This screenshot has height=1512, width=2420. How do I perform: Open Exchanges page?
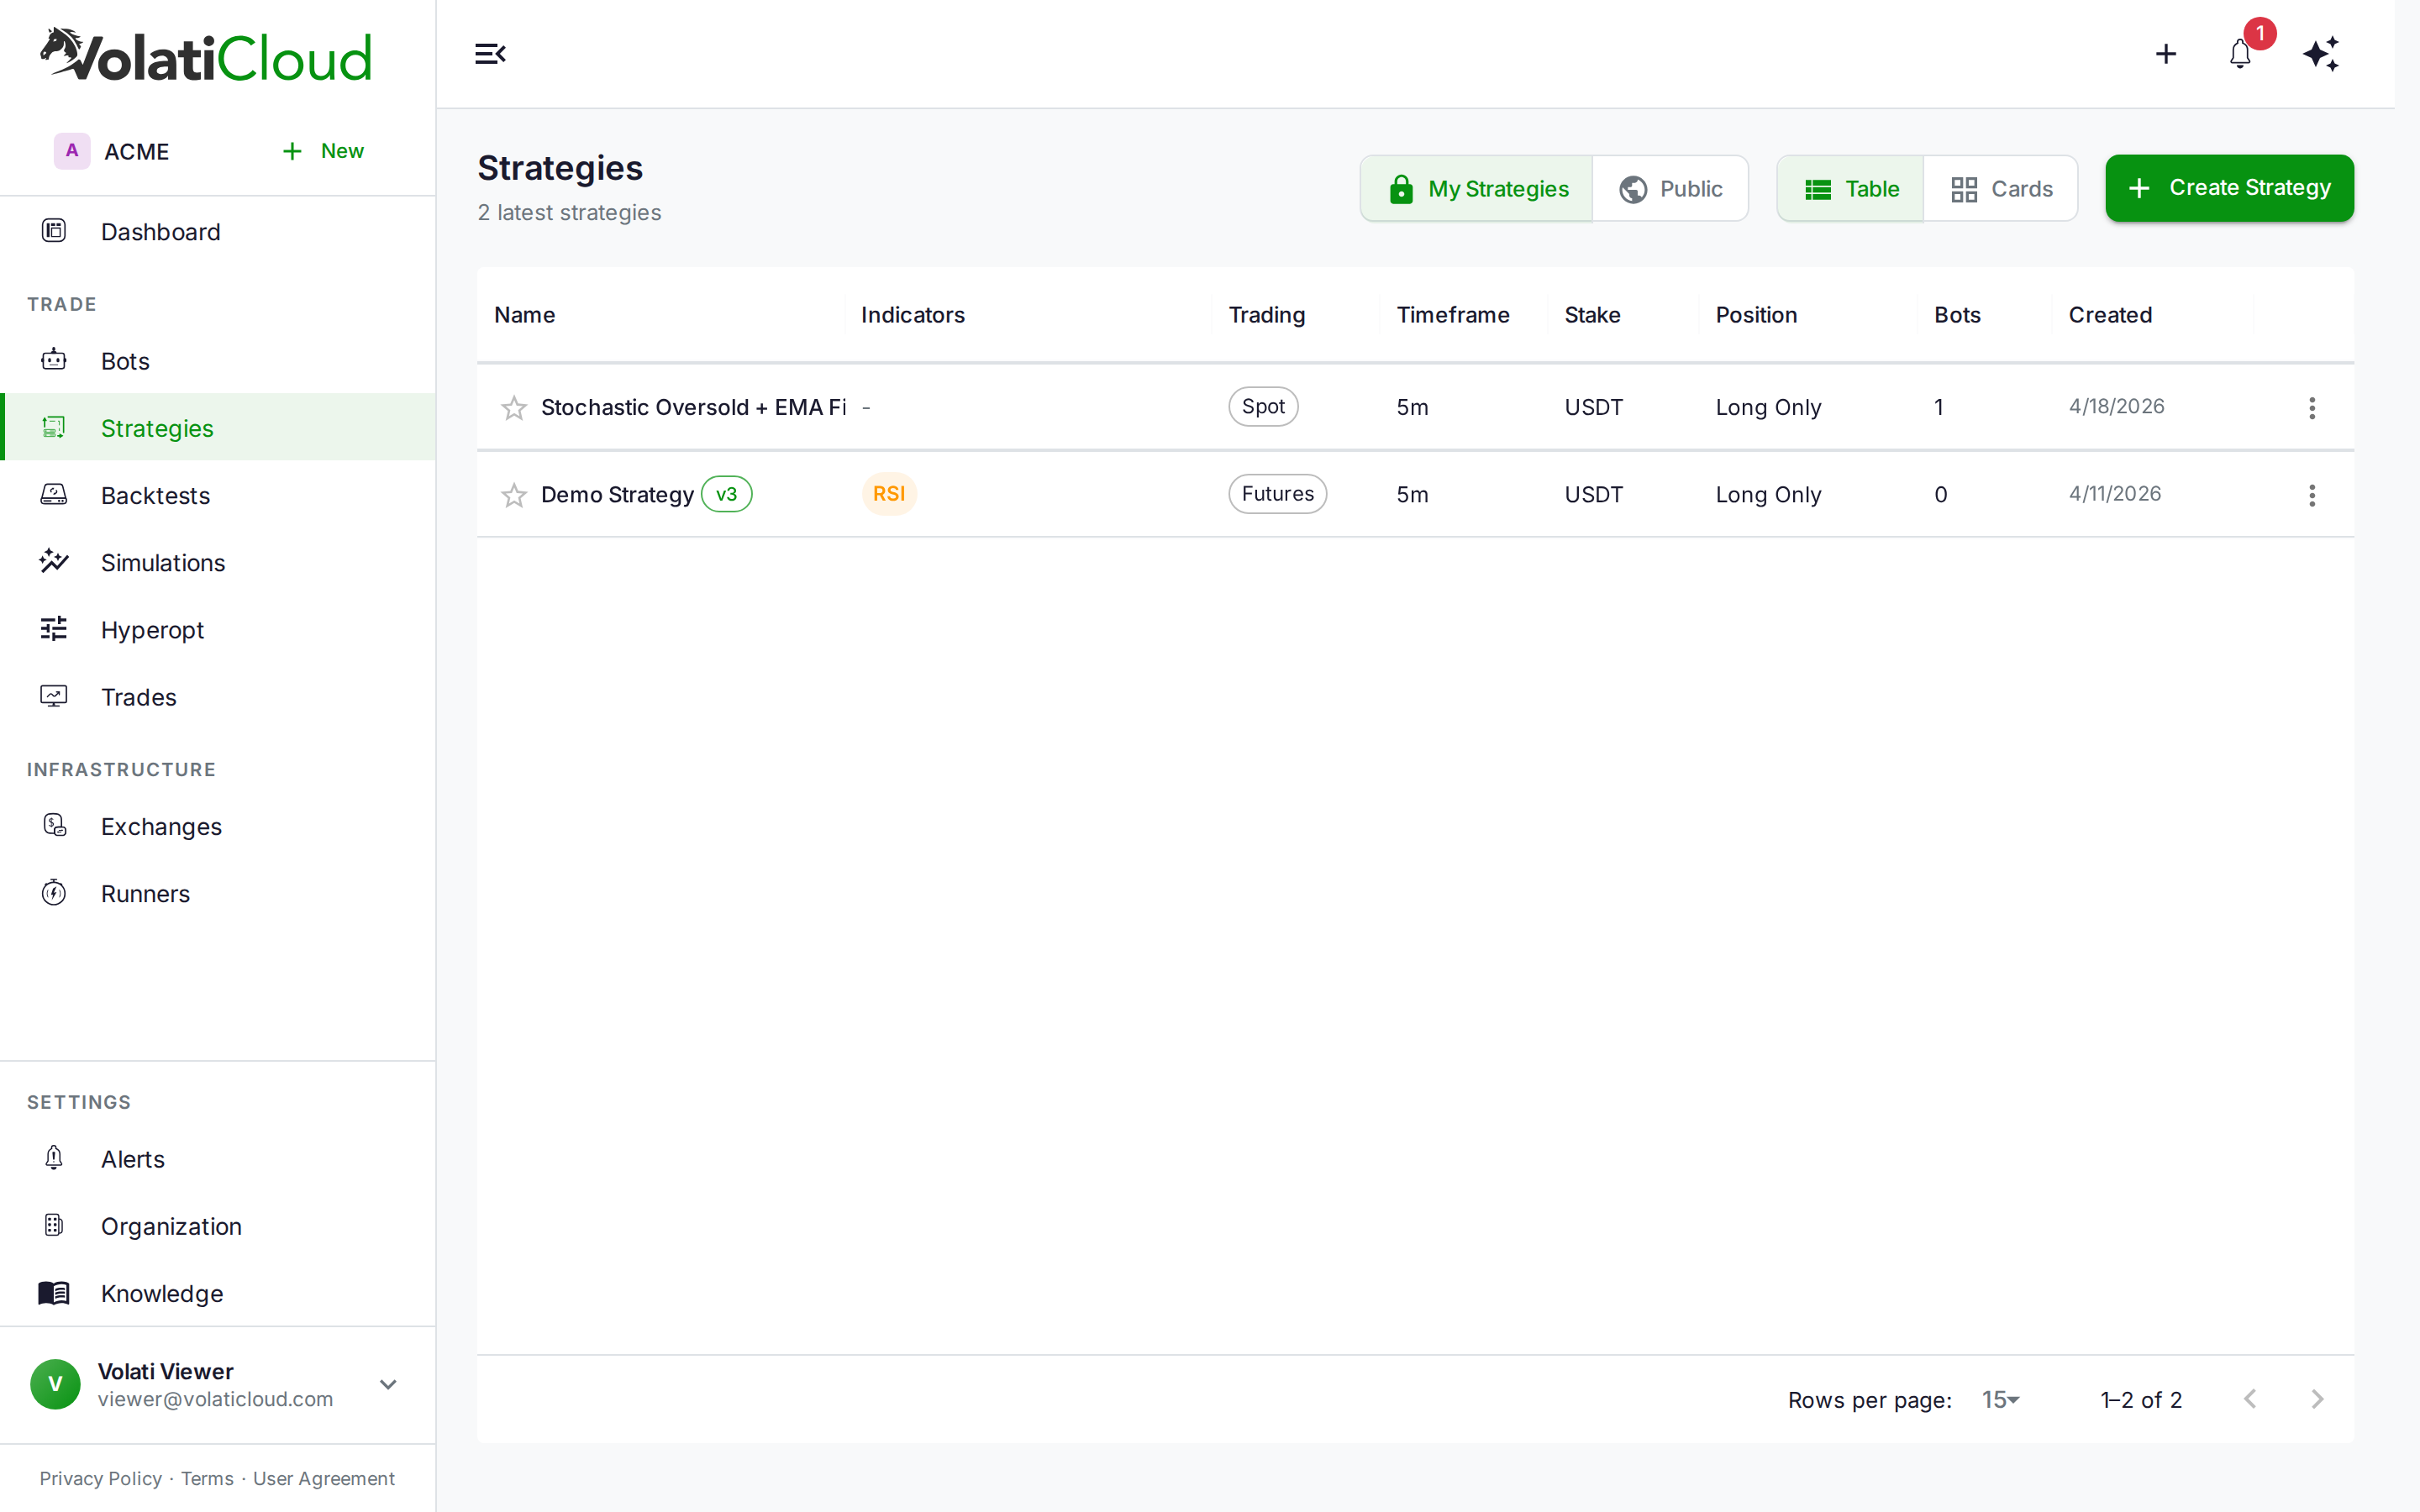pos(218,826)
